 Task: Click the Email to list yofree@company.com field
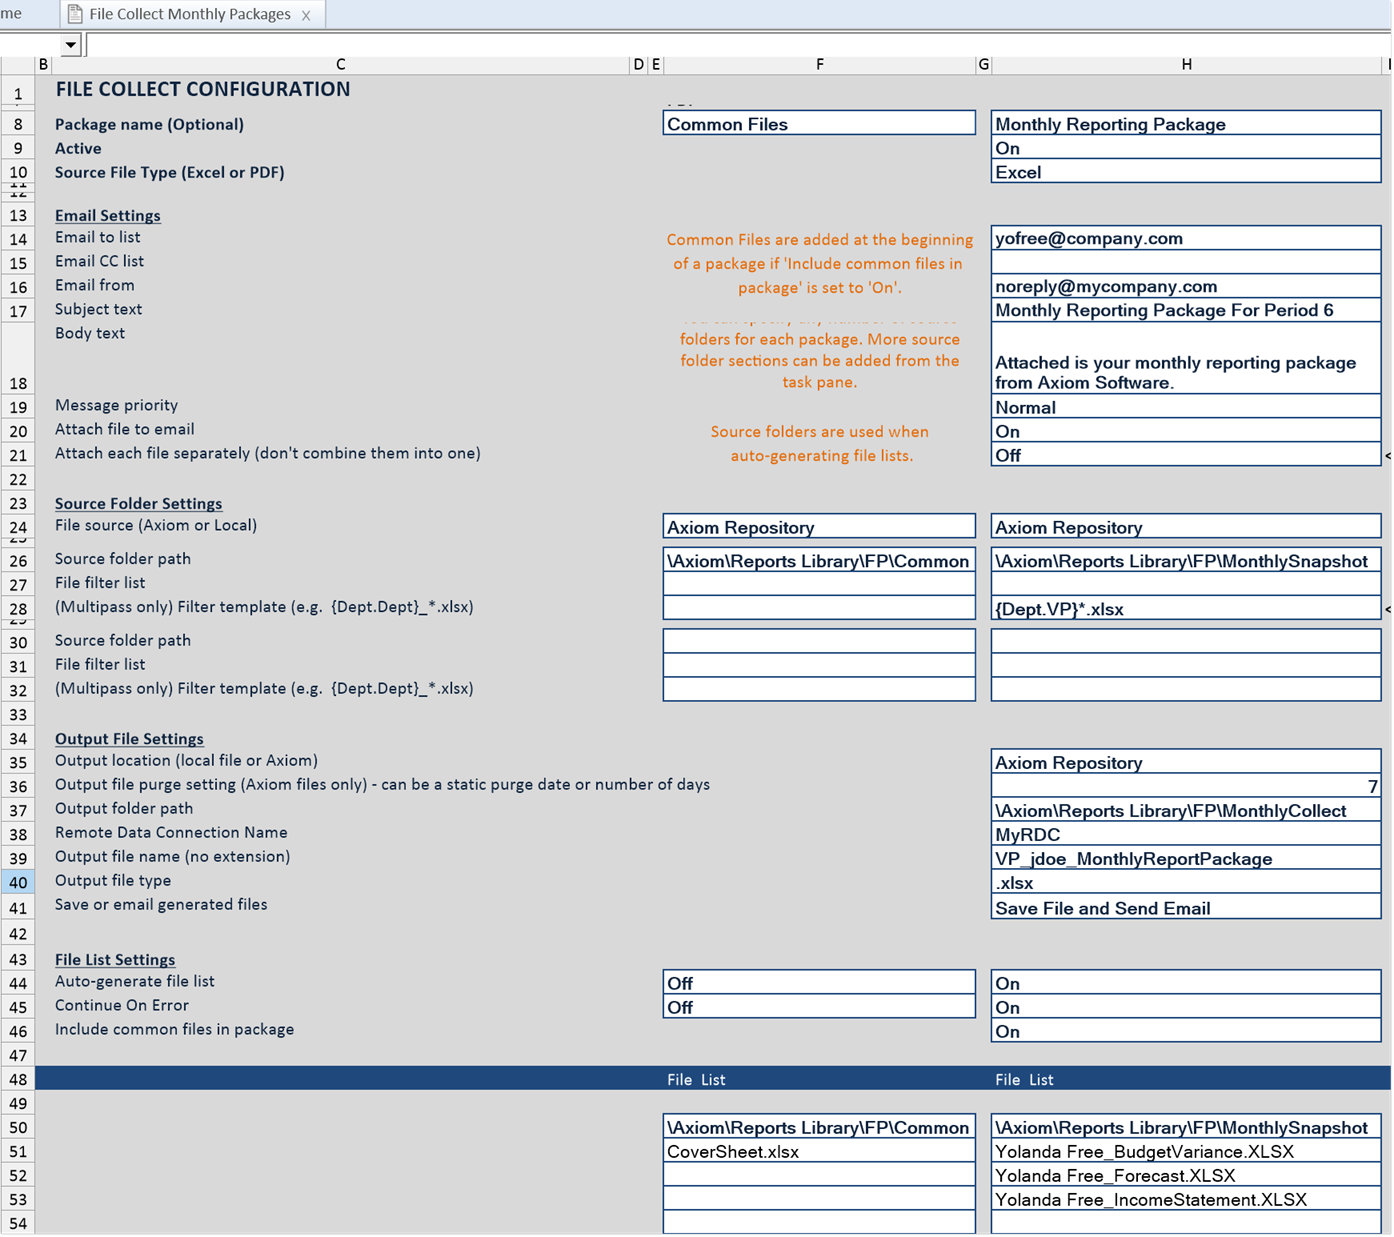click(1185, 238)
